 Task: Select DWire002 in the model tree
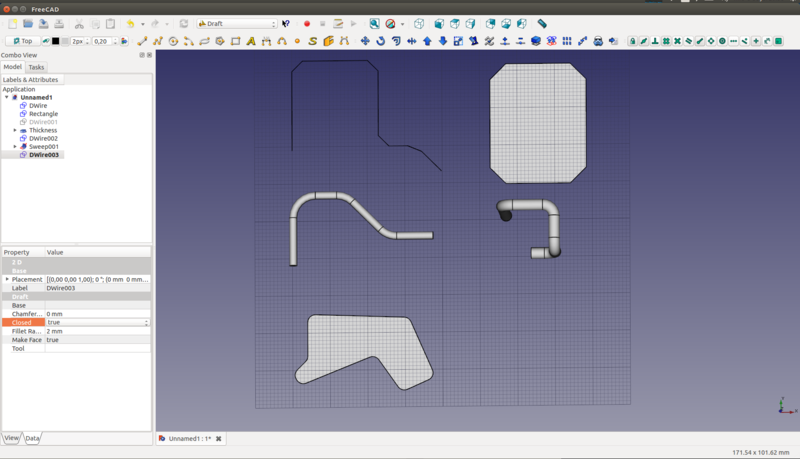tap(43, 138)
